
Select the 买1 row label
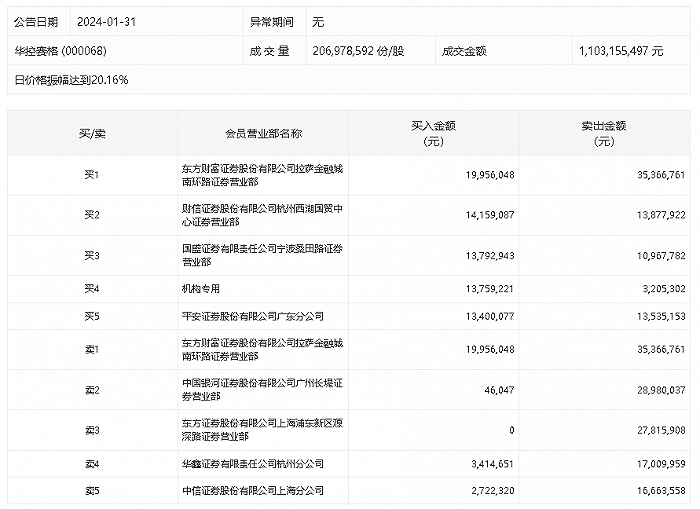92,175
